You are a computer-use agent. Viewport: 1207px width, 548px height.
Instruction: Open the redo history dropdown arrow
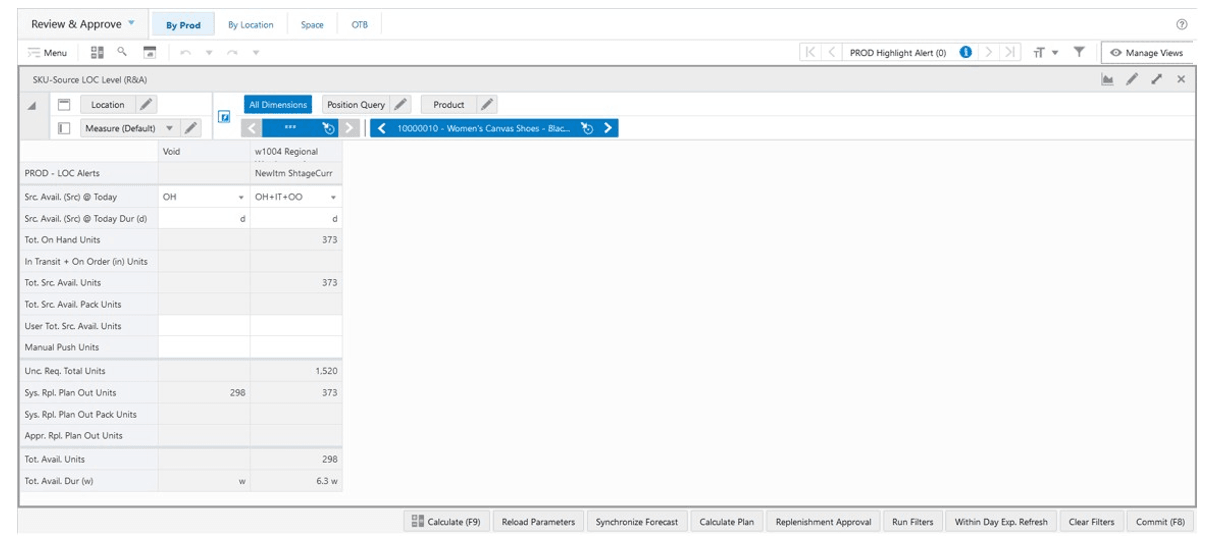(256, 53)
